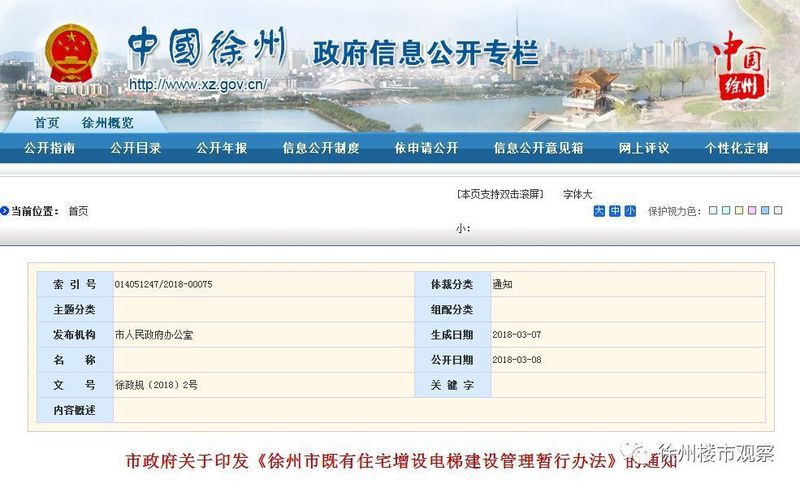This screenshot has width=800, height=488.
Task: Click the 关键字 label cell
Action: pos(453,385)
